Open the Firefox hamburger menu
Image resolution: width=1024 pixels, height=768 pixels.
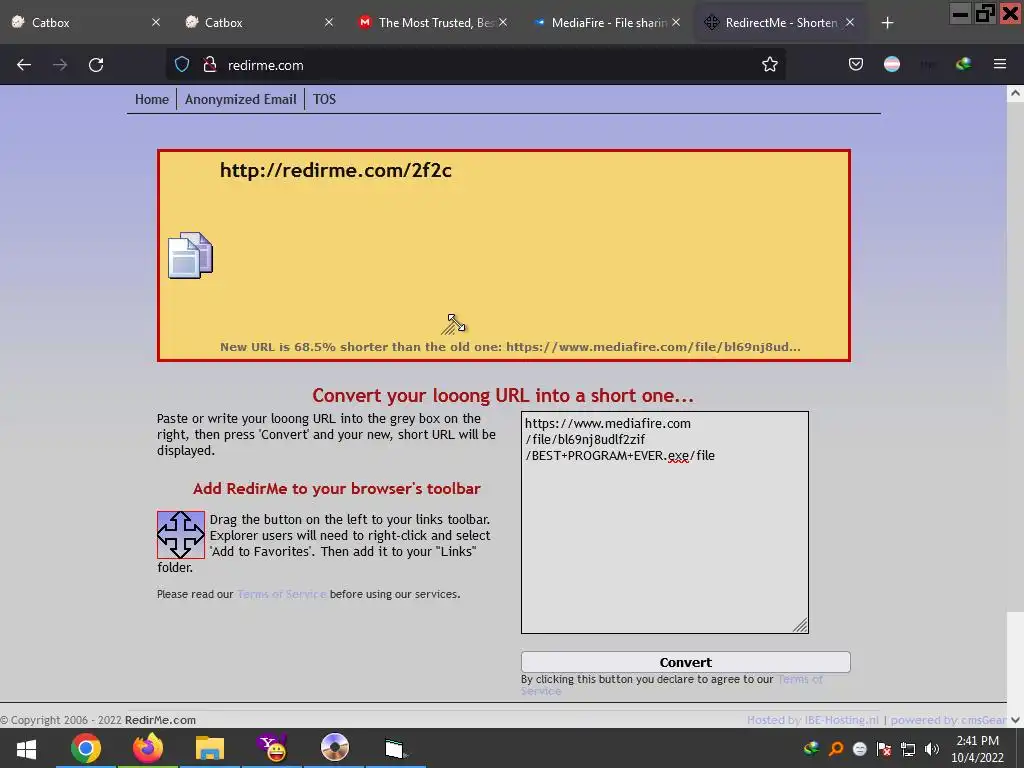click(1000, 64)
